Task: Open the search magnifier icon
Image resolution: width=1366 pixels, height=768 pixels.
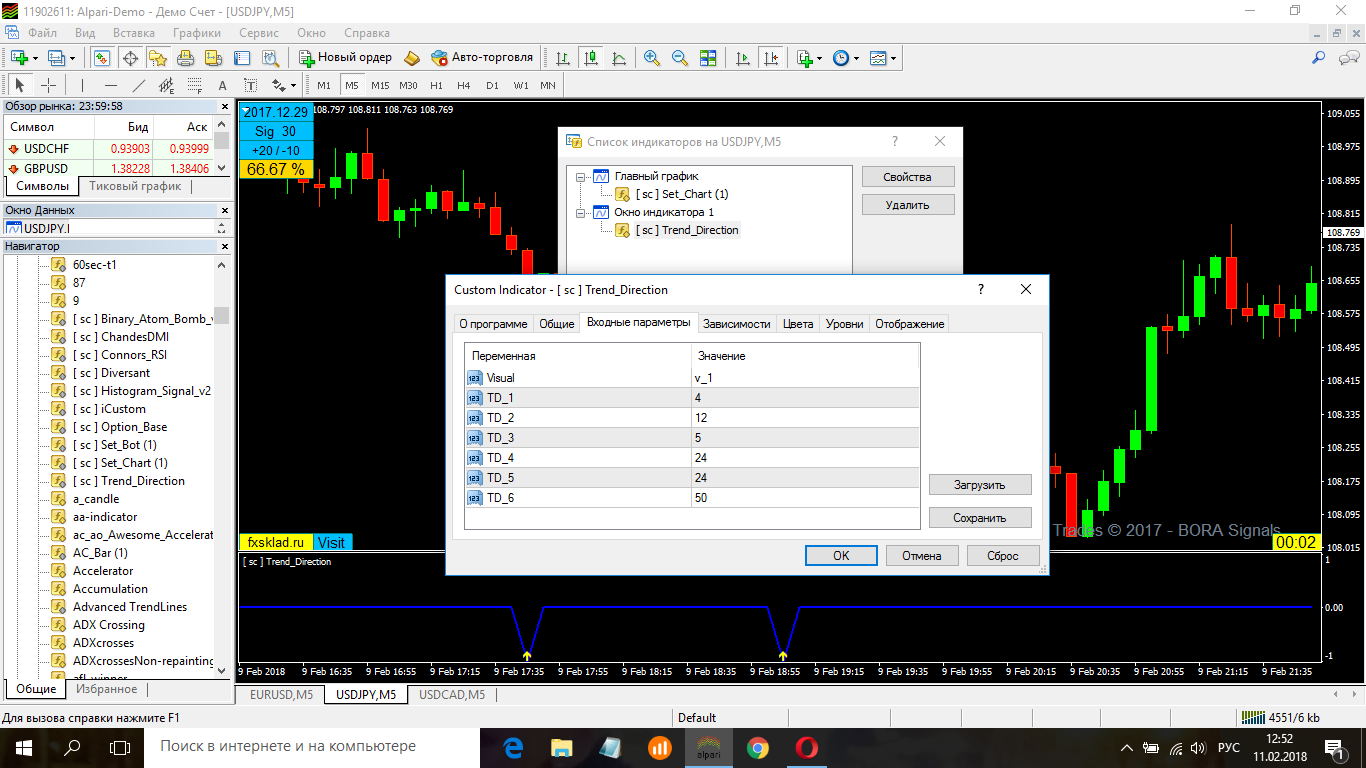Action: click(1319, 58)
